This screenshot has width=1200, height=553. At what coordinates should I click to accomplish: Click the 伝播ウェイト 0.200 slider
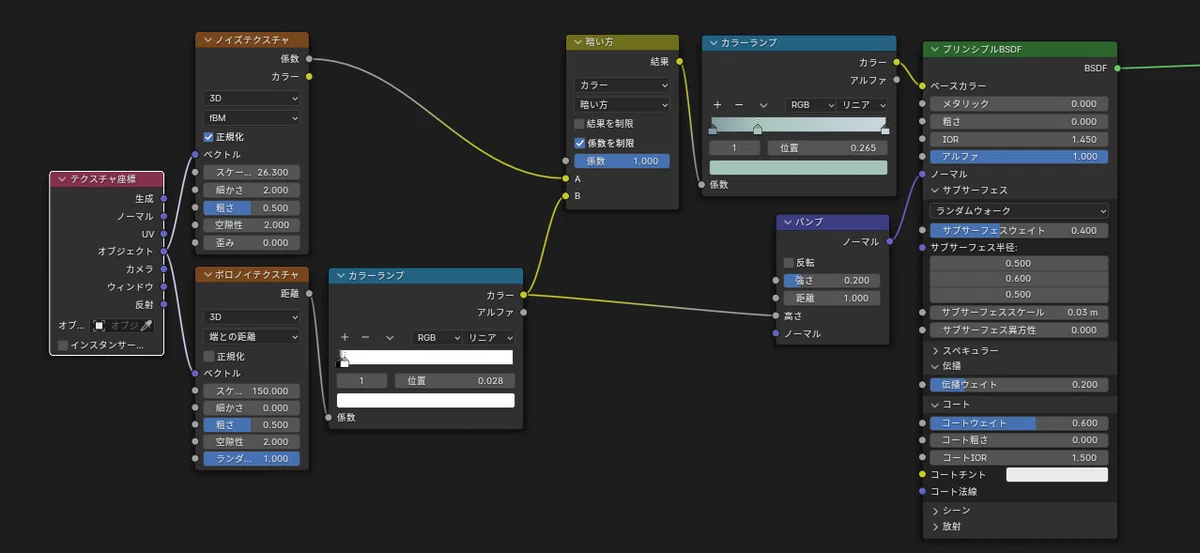tap(1019, 385)
